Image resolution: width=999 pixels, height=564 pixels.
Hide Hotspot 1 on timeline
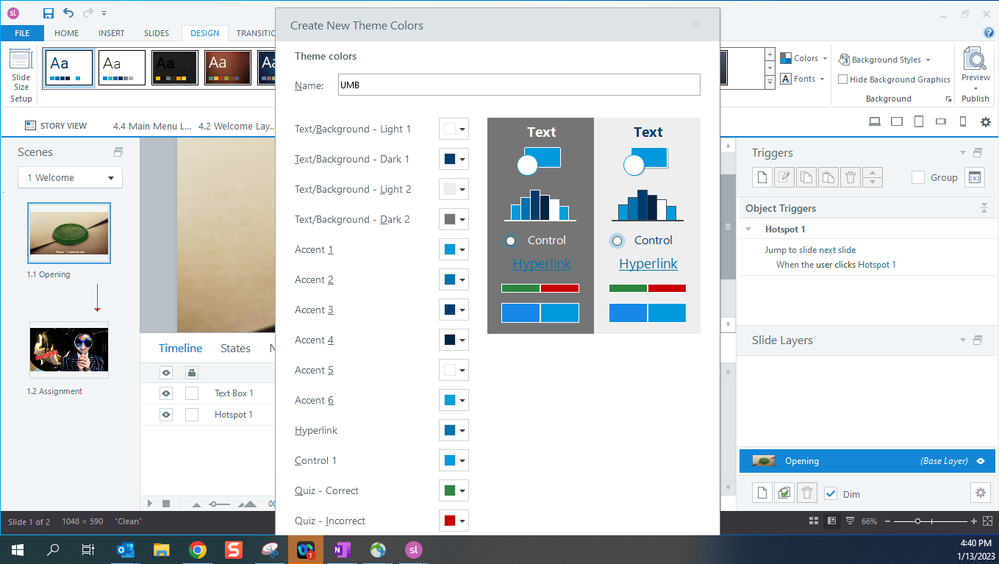(166, 414)
